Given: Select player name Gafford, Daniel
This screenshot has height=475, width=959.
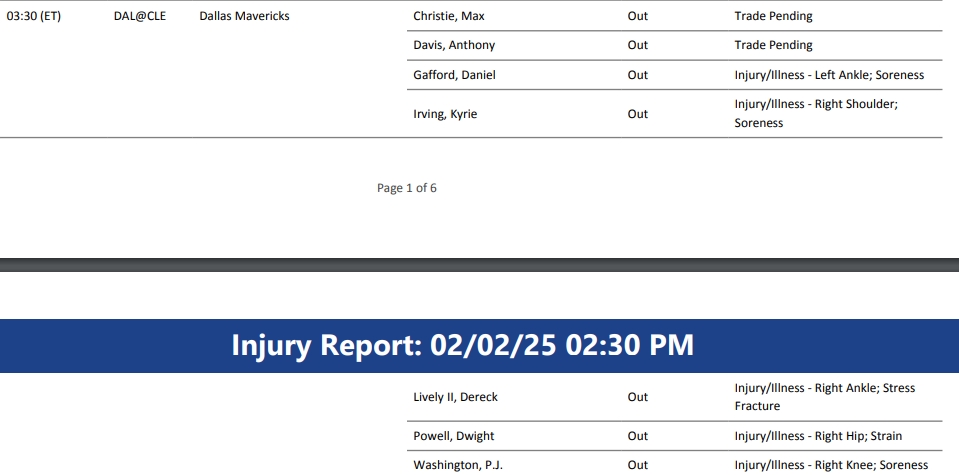Looking at the screenshot, I should point(454,75).
